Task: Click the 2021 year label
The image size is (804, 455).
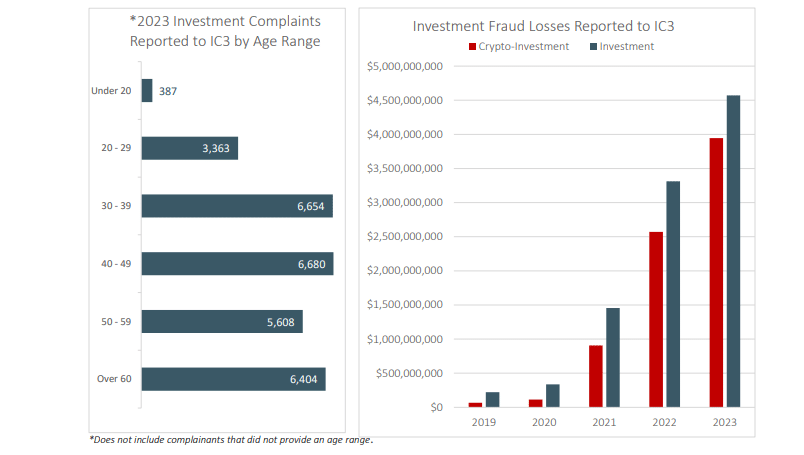Action: [x=604, y=422]
